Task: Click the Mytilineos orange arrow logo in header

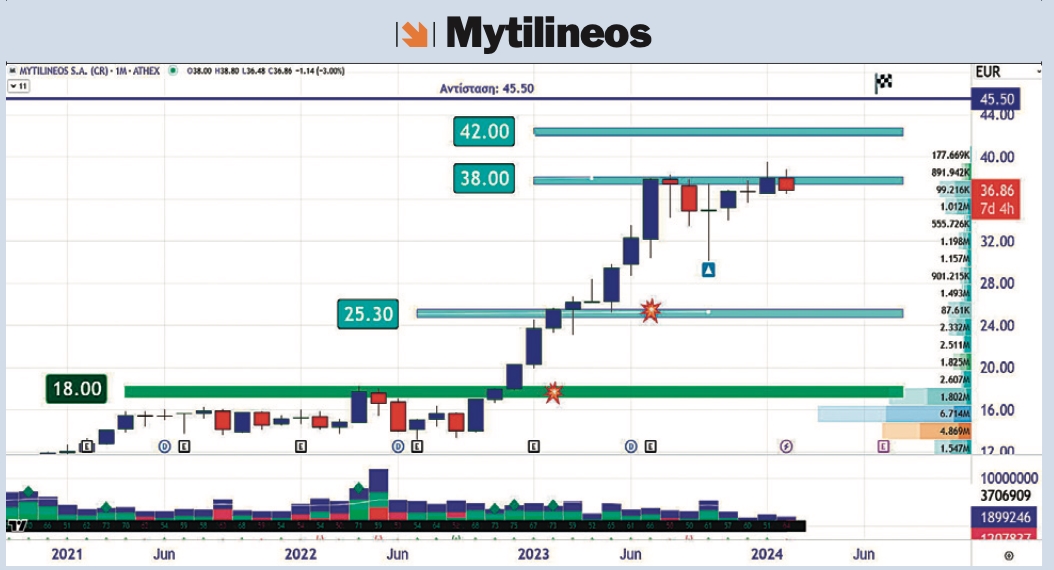Action: tap(413, 34)
